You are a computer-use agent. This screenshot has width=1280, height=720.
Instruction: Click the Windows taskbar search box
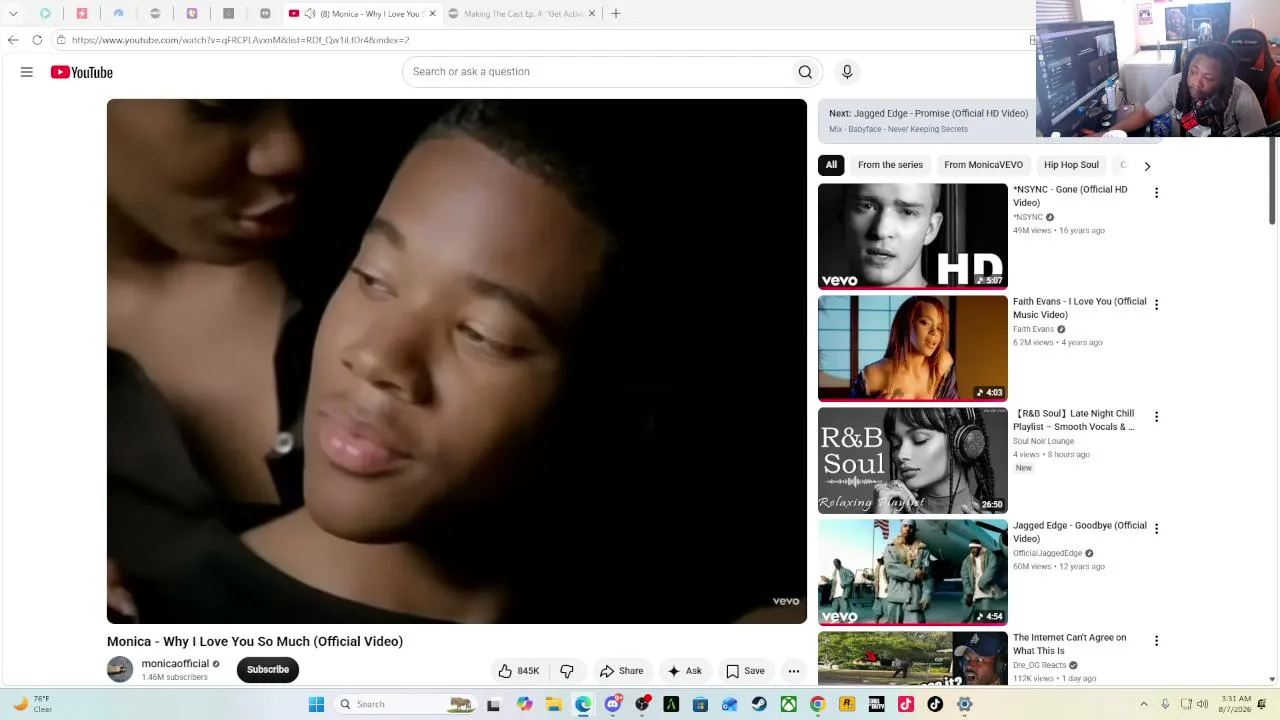coord(406,705)
